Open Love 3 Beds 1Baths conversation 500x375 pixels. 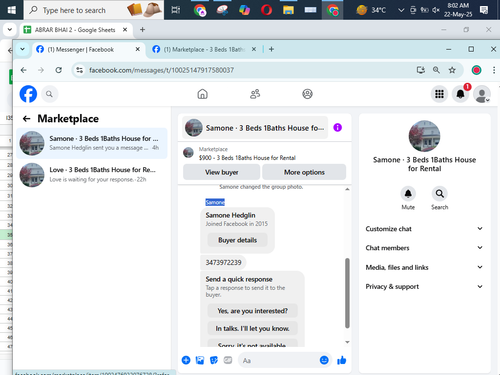tap(92, 175)
